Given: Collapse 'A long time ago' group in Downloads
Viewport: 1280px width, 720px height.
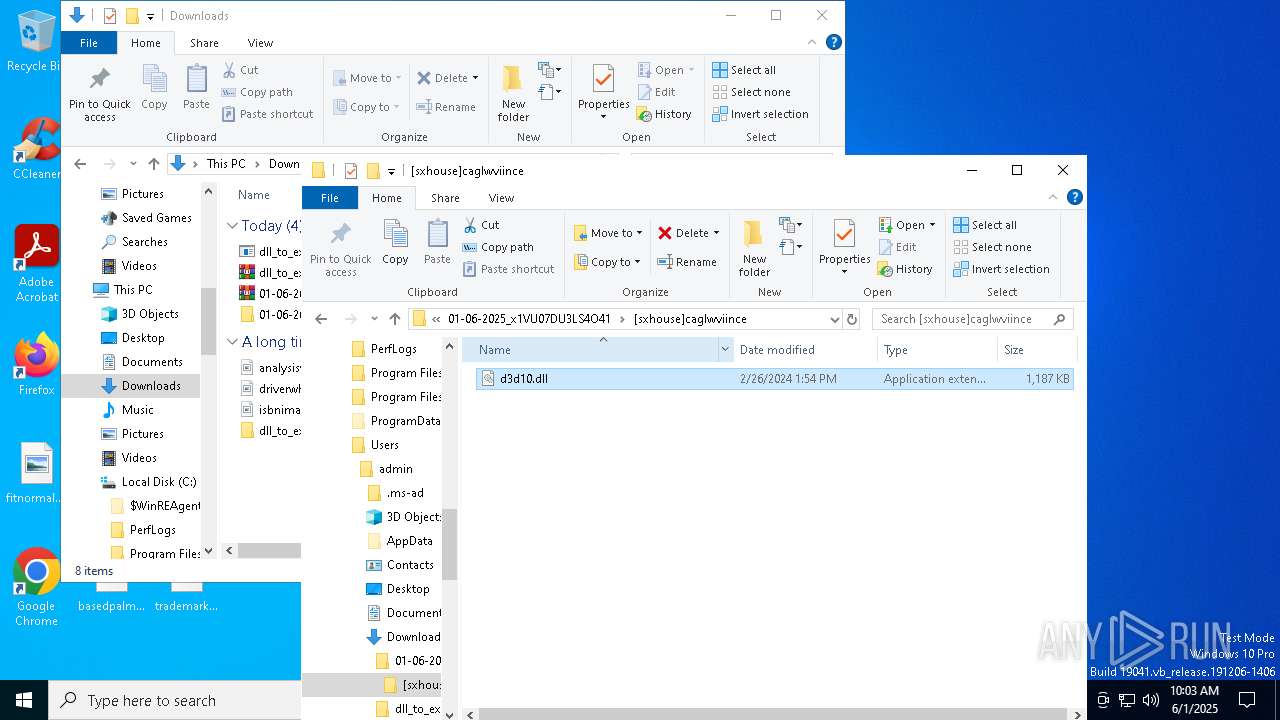Looking at the screenshot, I should (x=232, y=342).
